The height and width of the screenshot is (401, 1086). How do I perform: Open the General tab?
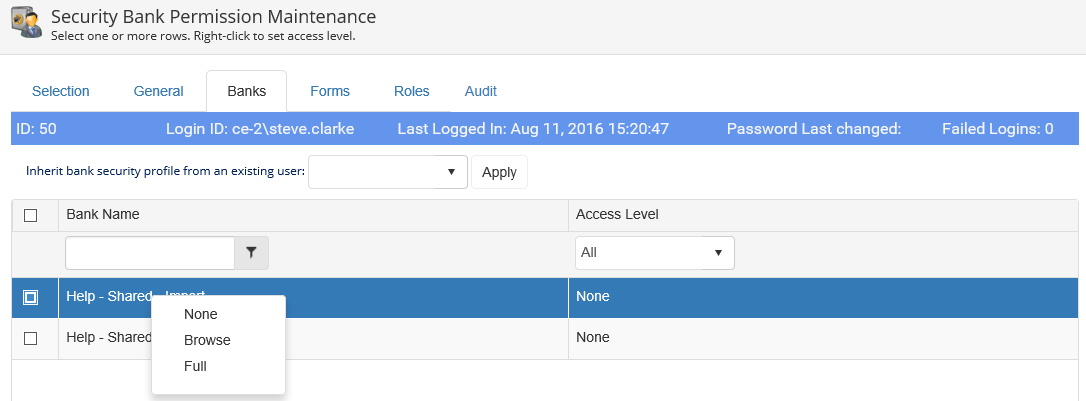pyautogui.click(x=158, y=91)
